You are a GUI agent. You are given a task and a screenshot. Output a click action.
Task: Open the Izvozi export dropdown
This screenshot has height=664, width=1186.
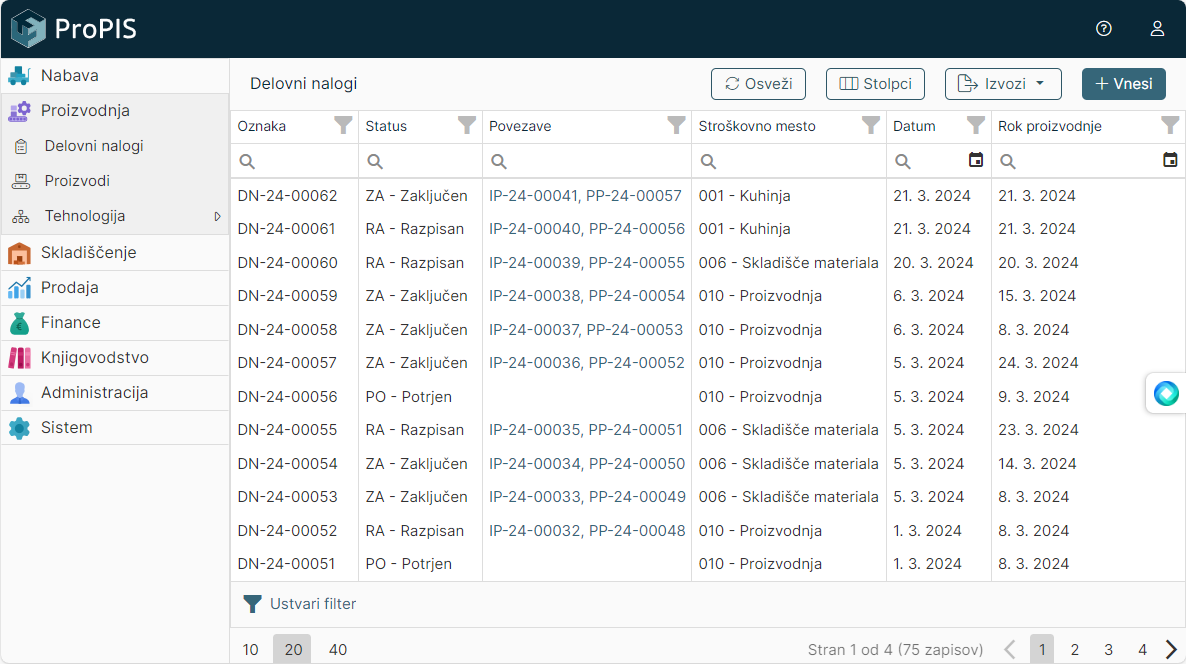point(1003,84)
